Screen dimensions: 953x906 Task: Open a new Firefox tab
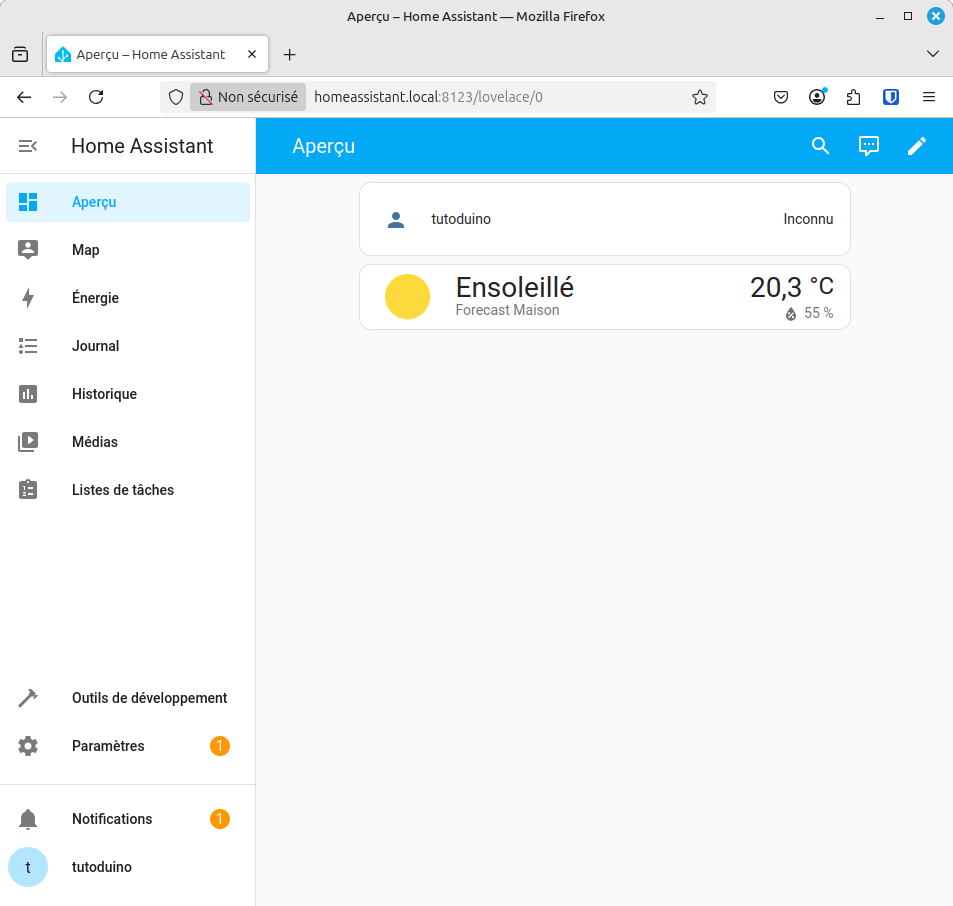pyautogui.click(x=290, y=55)
